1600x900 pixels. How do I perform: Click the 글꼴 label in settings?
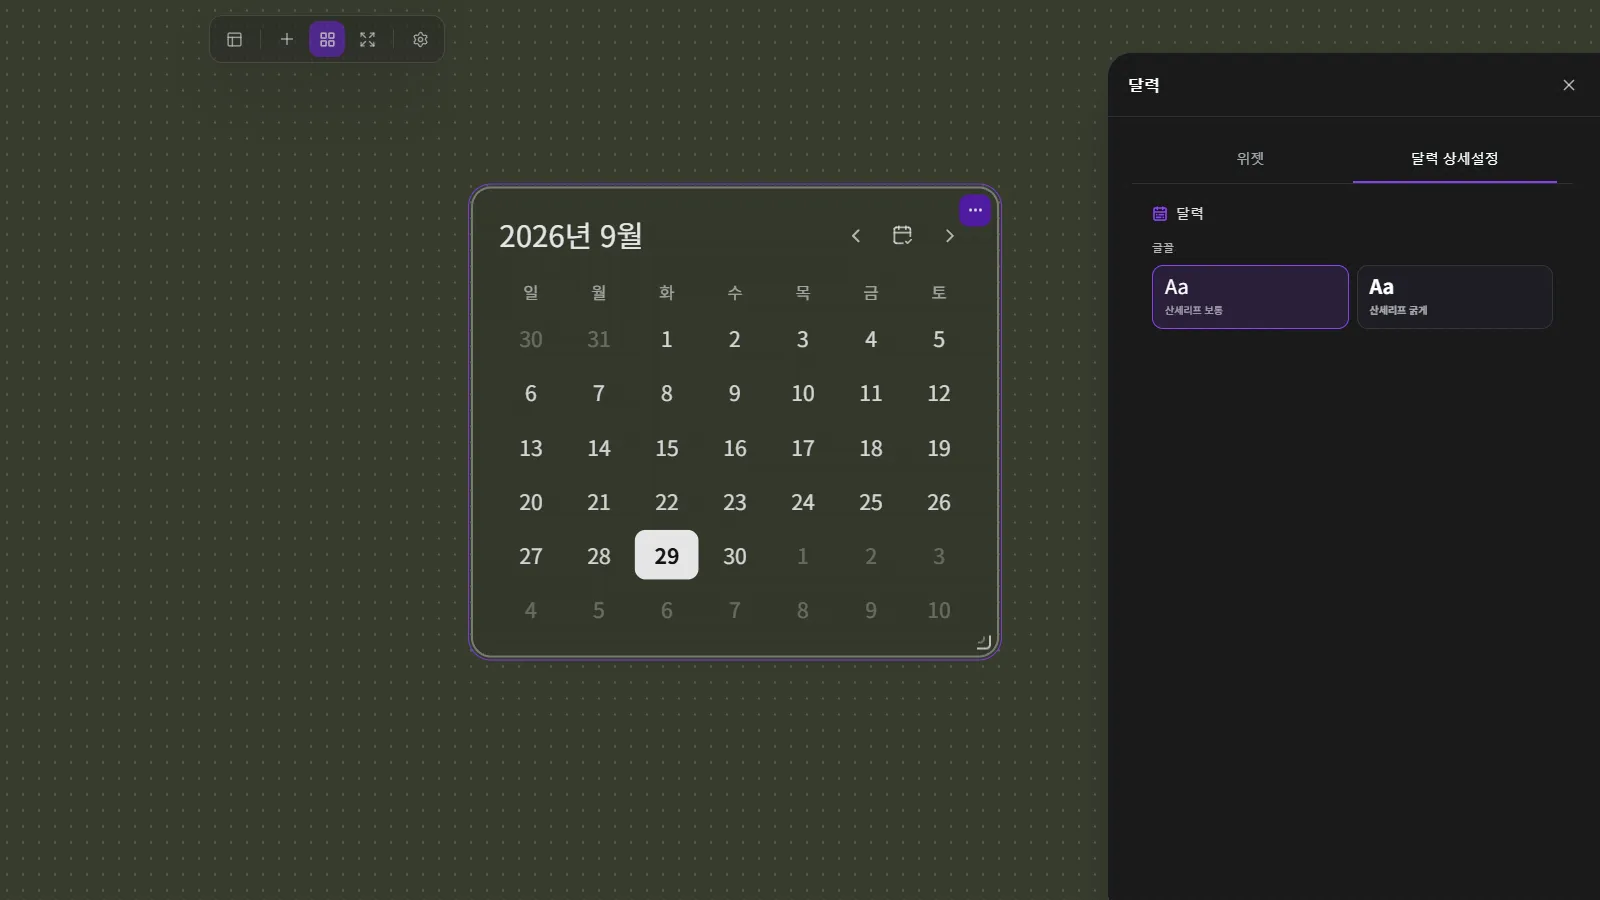click(x=1163, y=248)
